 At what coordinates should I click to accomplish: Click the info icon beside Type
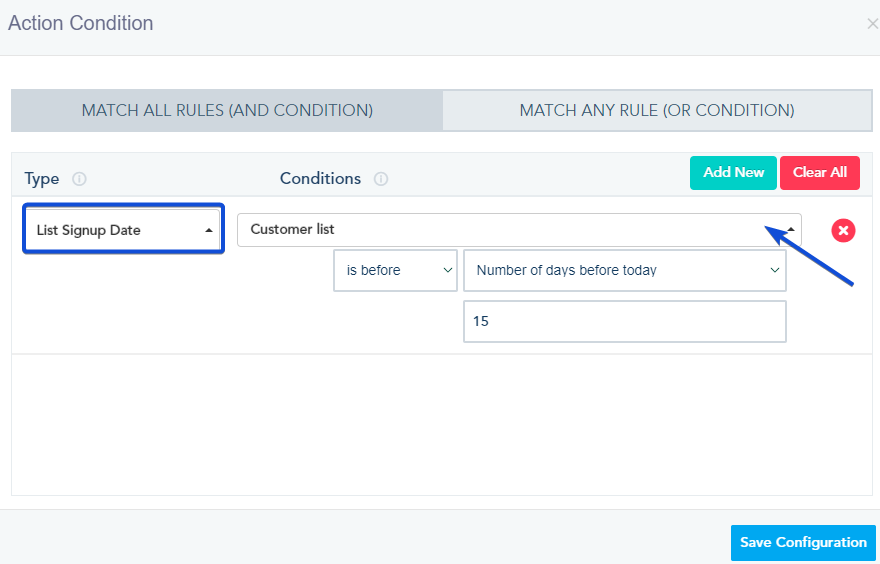pos(80,179)
